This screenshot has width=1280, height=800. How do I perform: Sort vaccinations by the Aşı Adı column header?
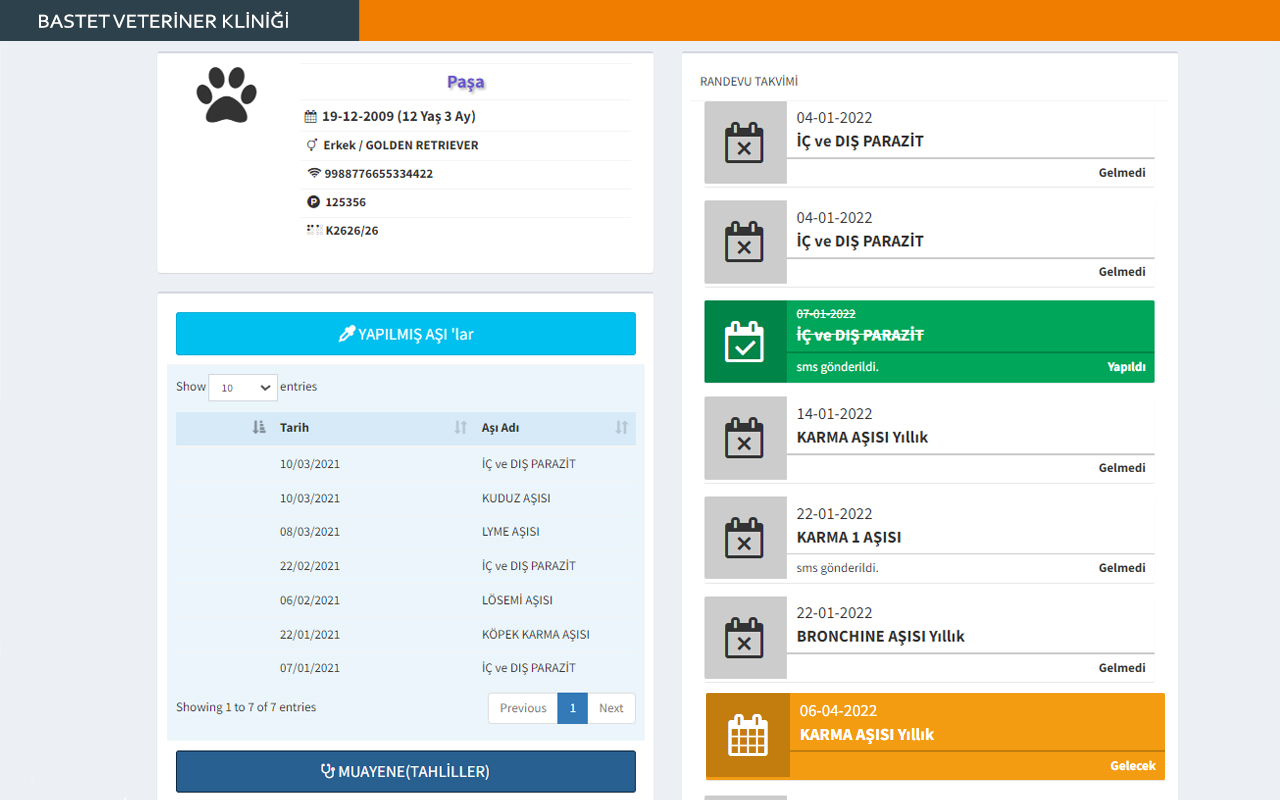(555, 428)
